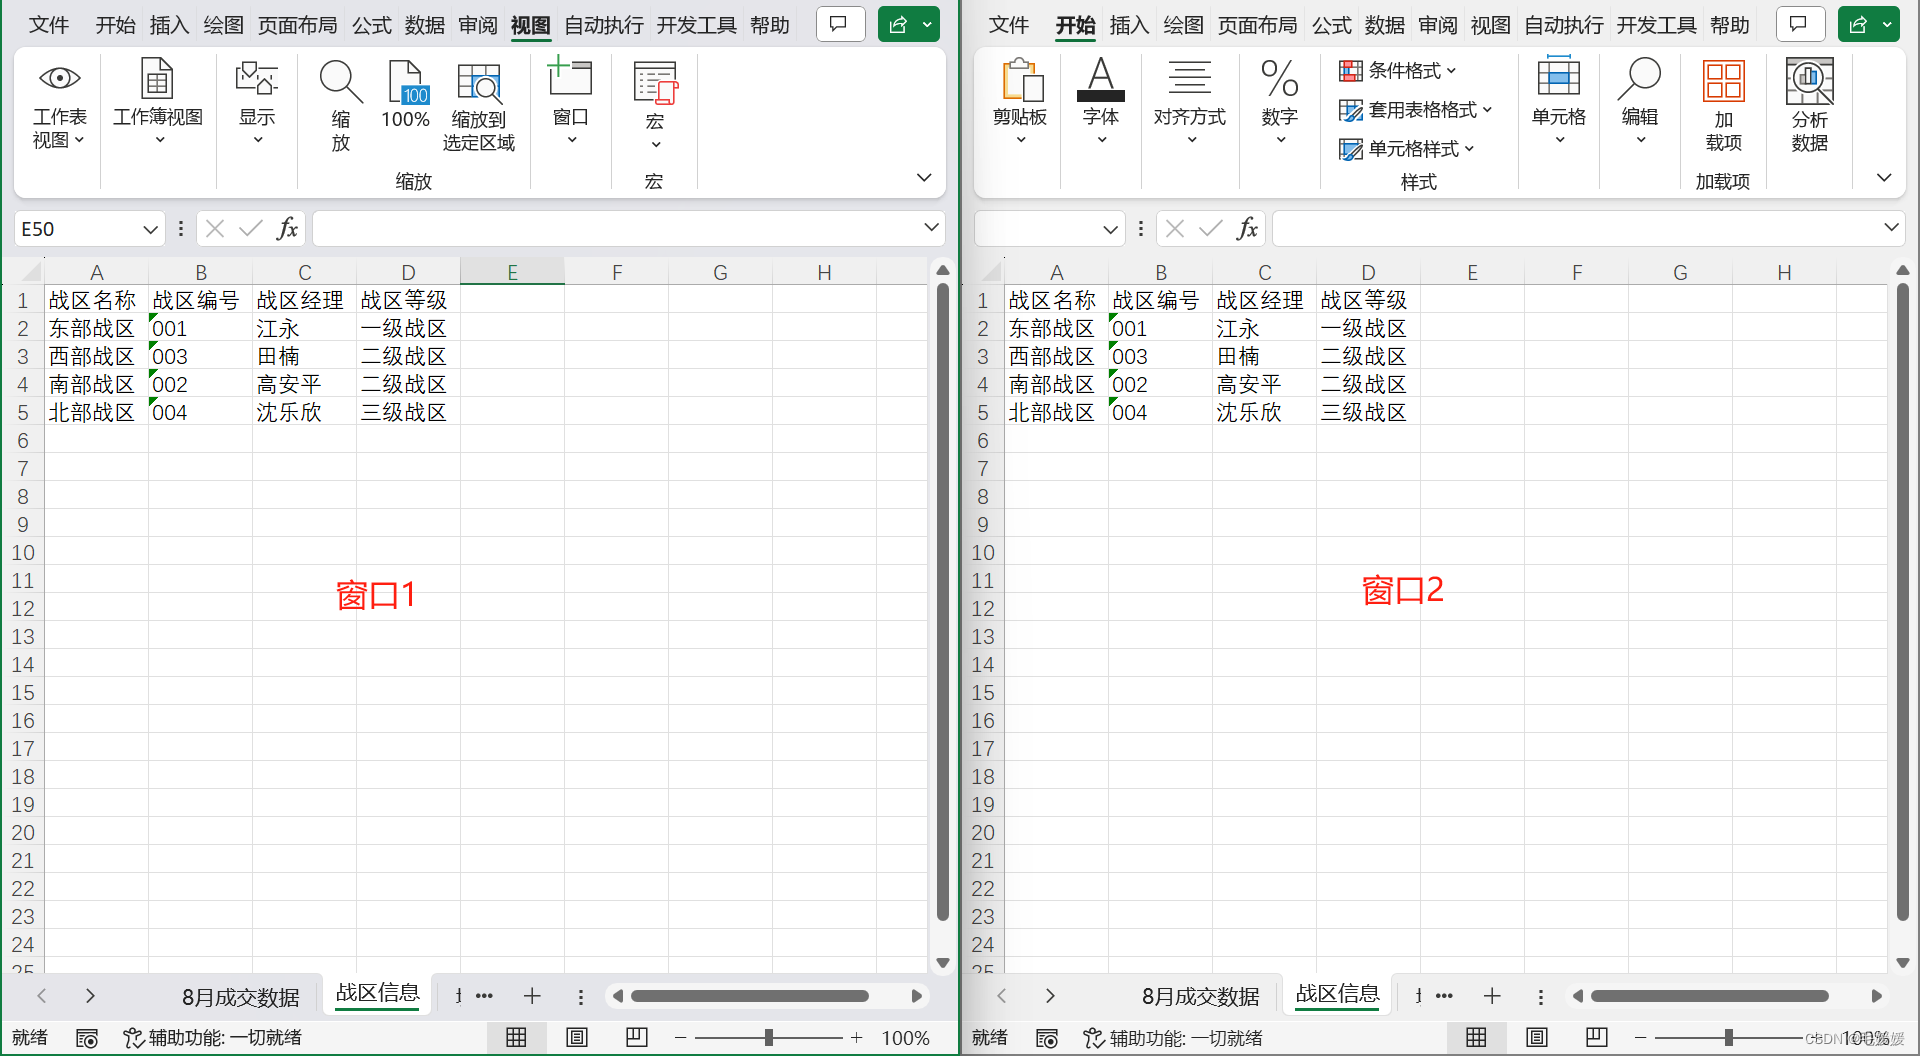Add a new sheet in window 2
Viewport: 1920px width, 1056px height.
tap(1492, 996)
